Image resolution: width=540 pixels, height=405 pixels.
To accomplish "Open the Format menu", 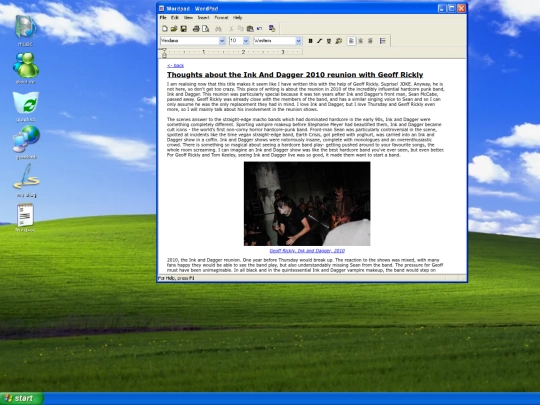I will pos(221,18).
